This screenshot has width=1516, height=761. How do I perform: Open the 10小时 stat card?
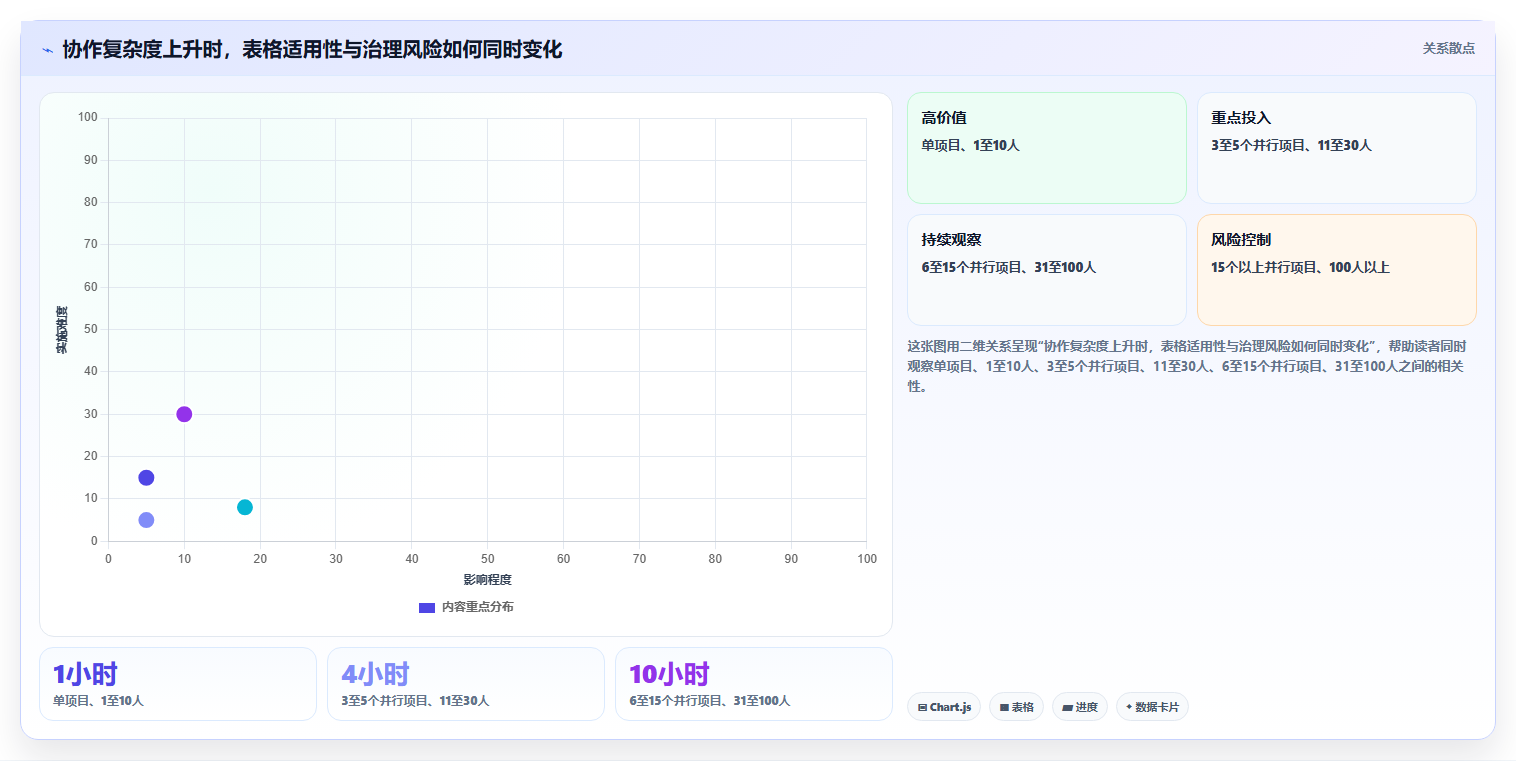754,684
